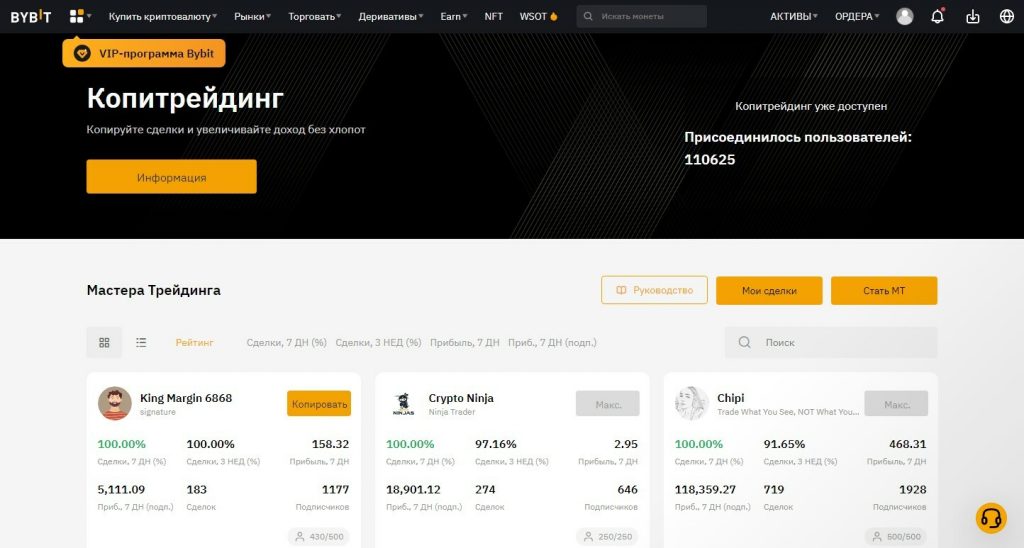Open the Руководство guide button
1024x548 pixels.
(654, 290)
